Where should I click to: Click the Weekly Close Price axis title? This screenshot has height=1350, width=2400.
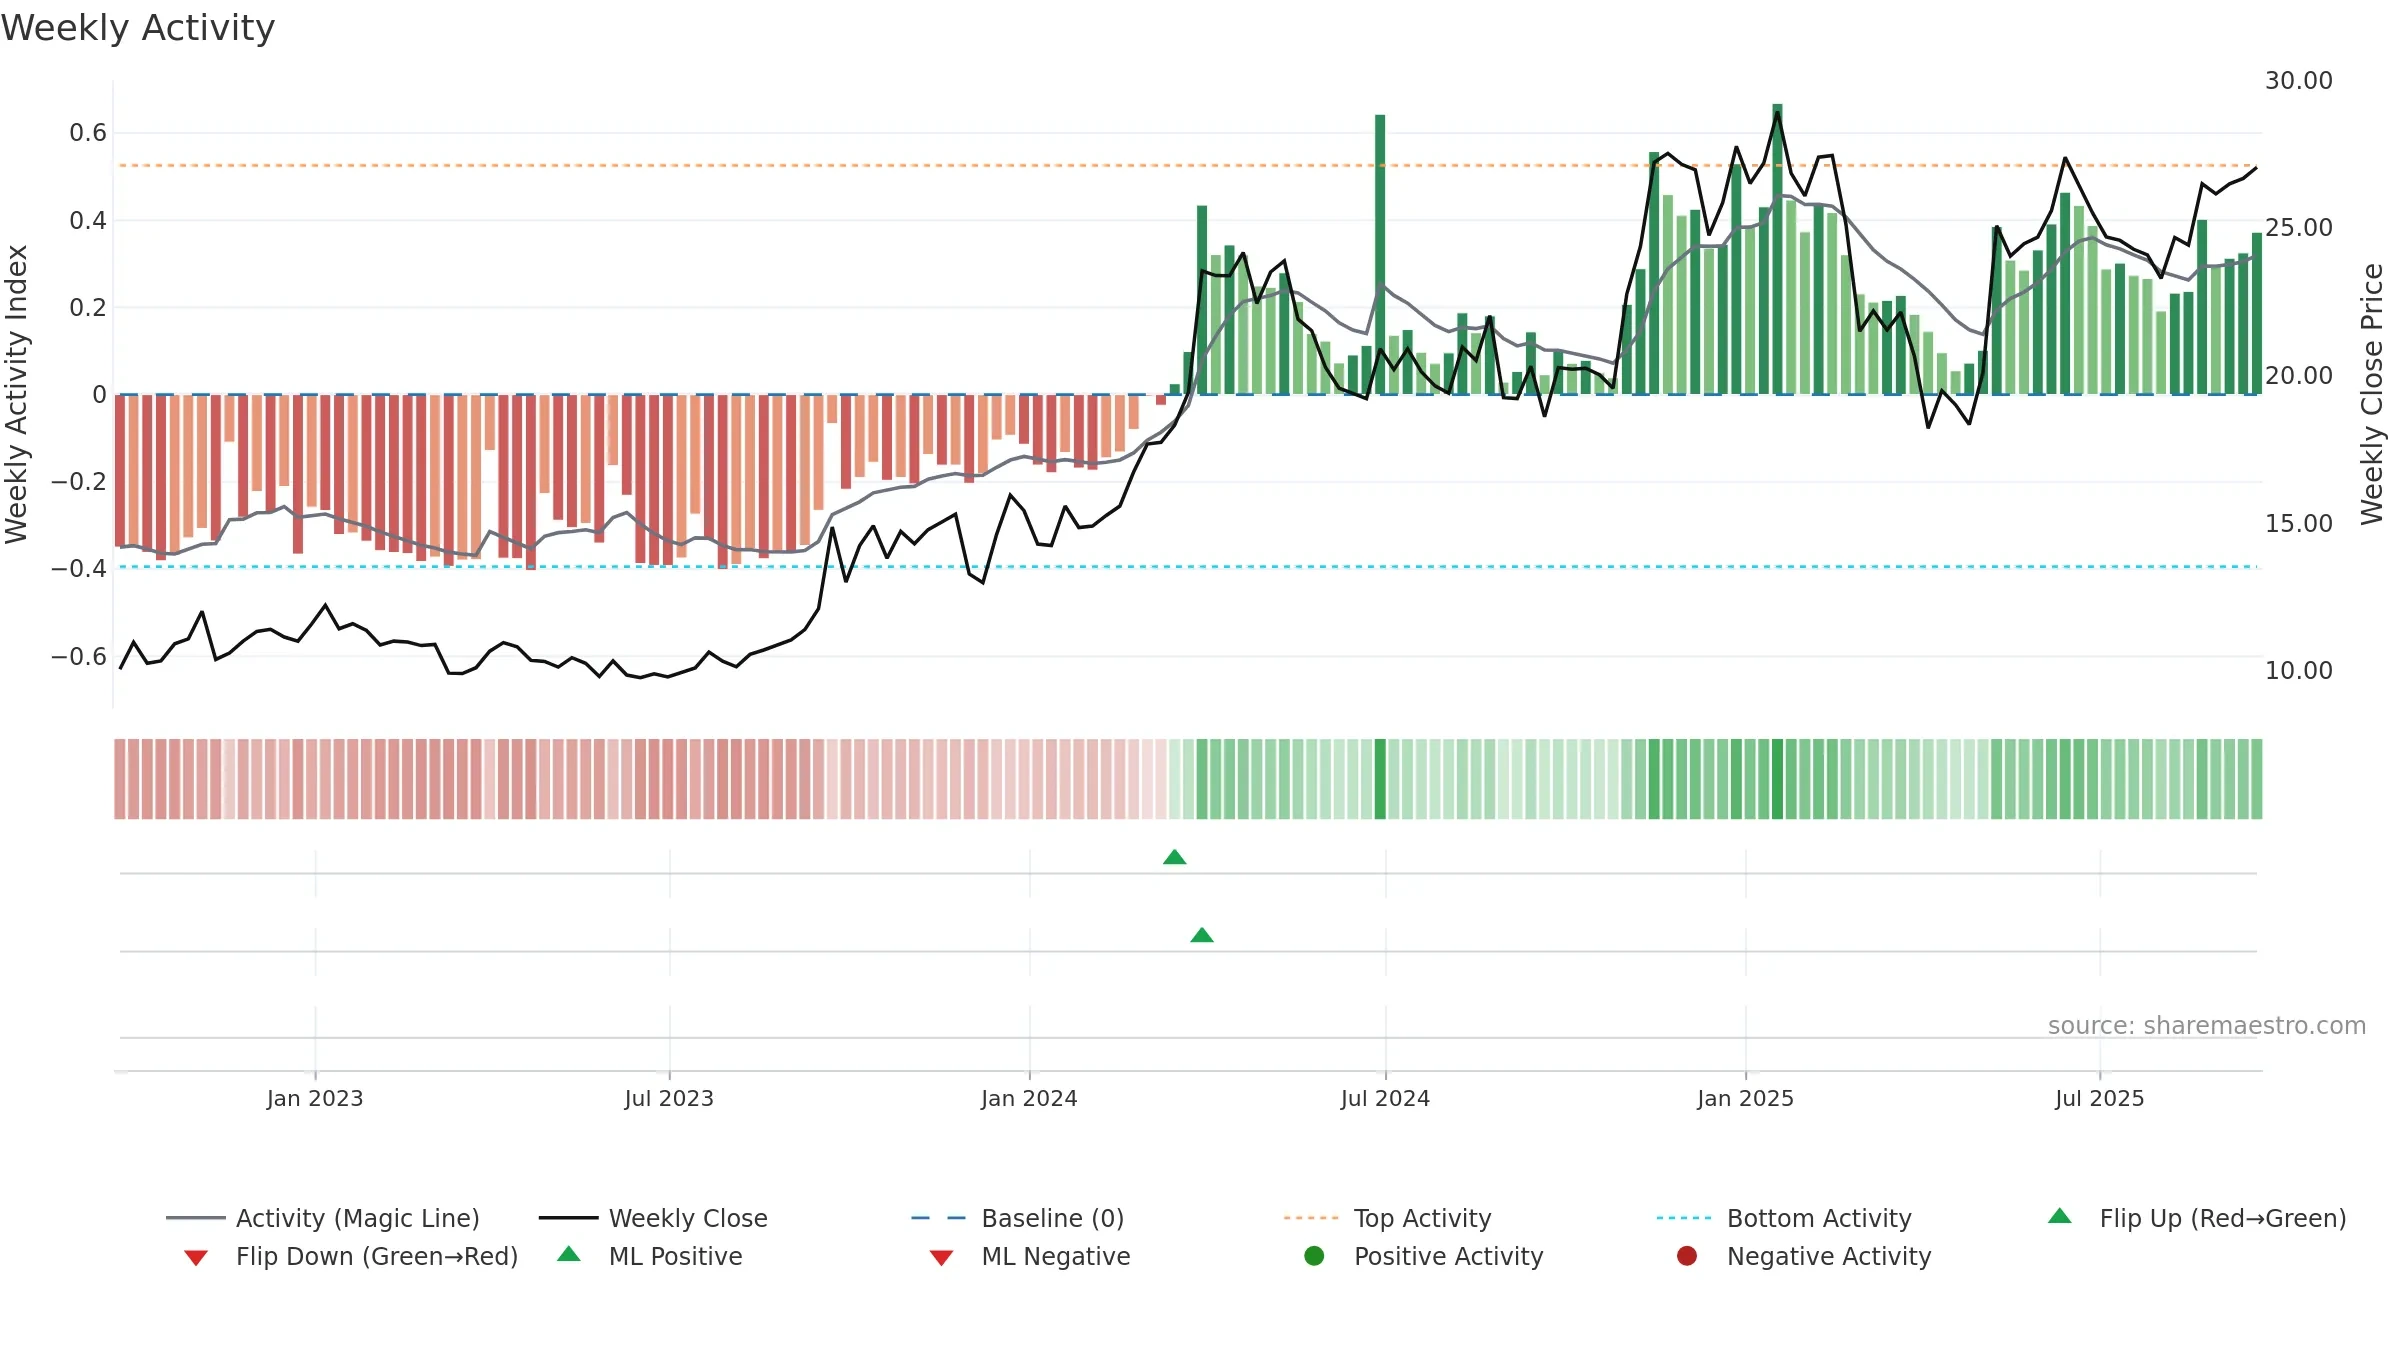coord(2372,394)
